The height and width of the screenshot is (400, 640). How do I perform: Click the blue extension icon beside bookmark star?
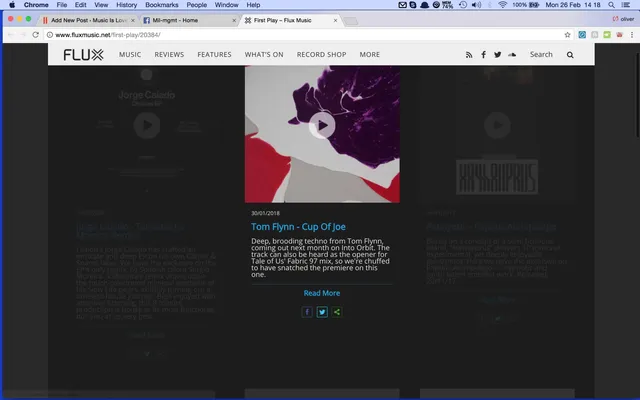pyautogui.click(x=582, y=35)
